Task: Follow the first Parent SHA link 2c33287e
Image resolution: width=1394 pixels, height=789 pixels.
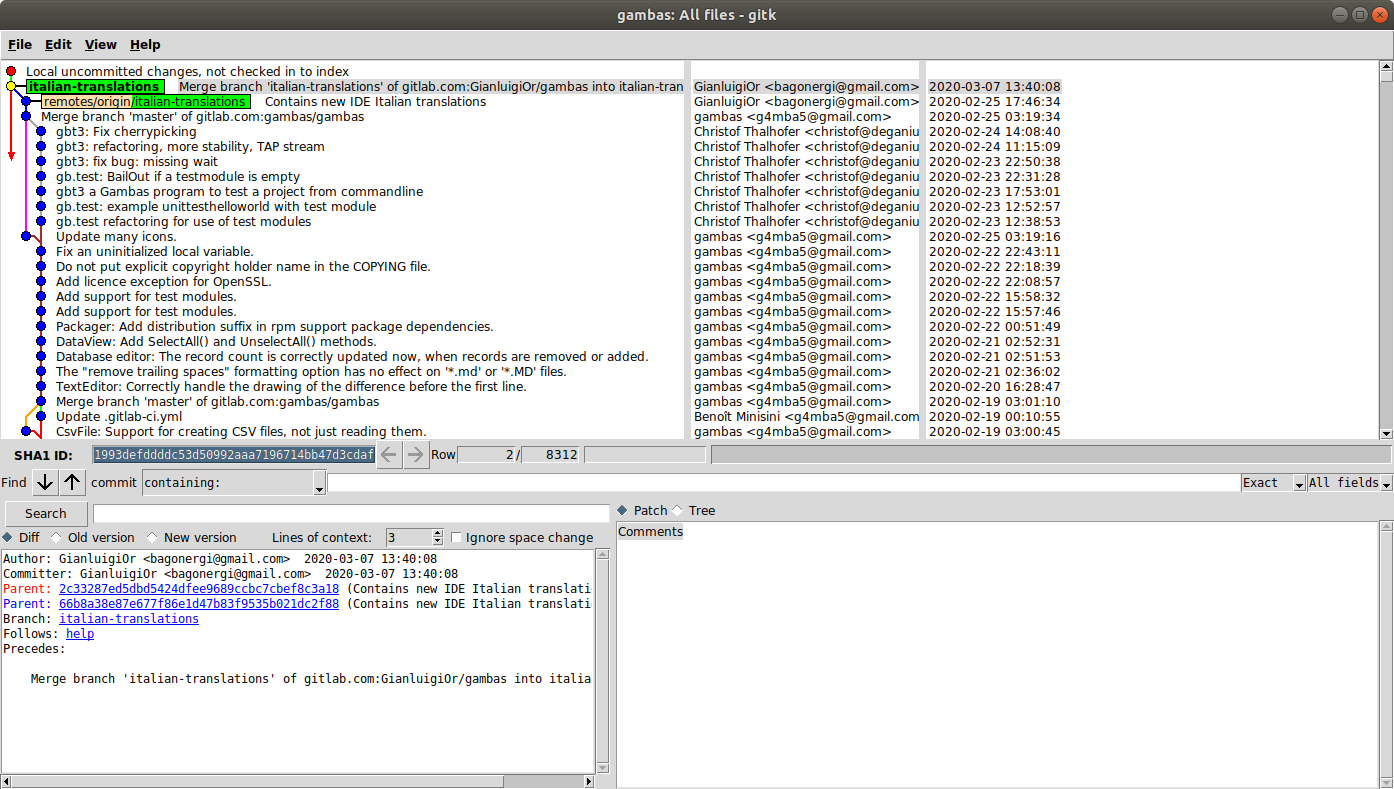Action: [198, 589]
